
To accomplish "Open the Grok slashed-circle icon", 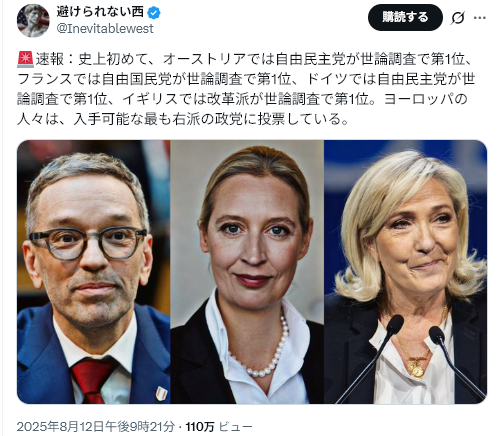I will point(457,18).
